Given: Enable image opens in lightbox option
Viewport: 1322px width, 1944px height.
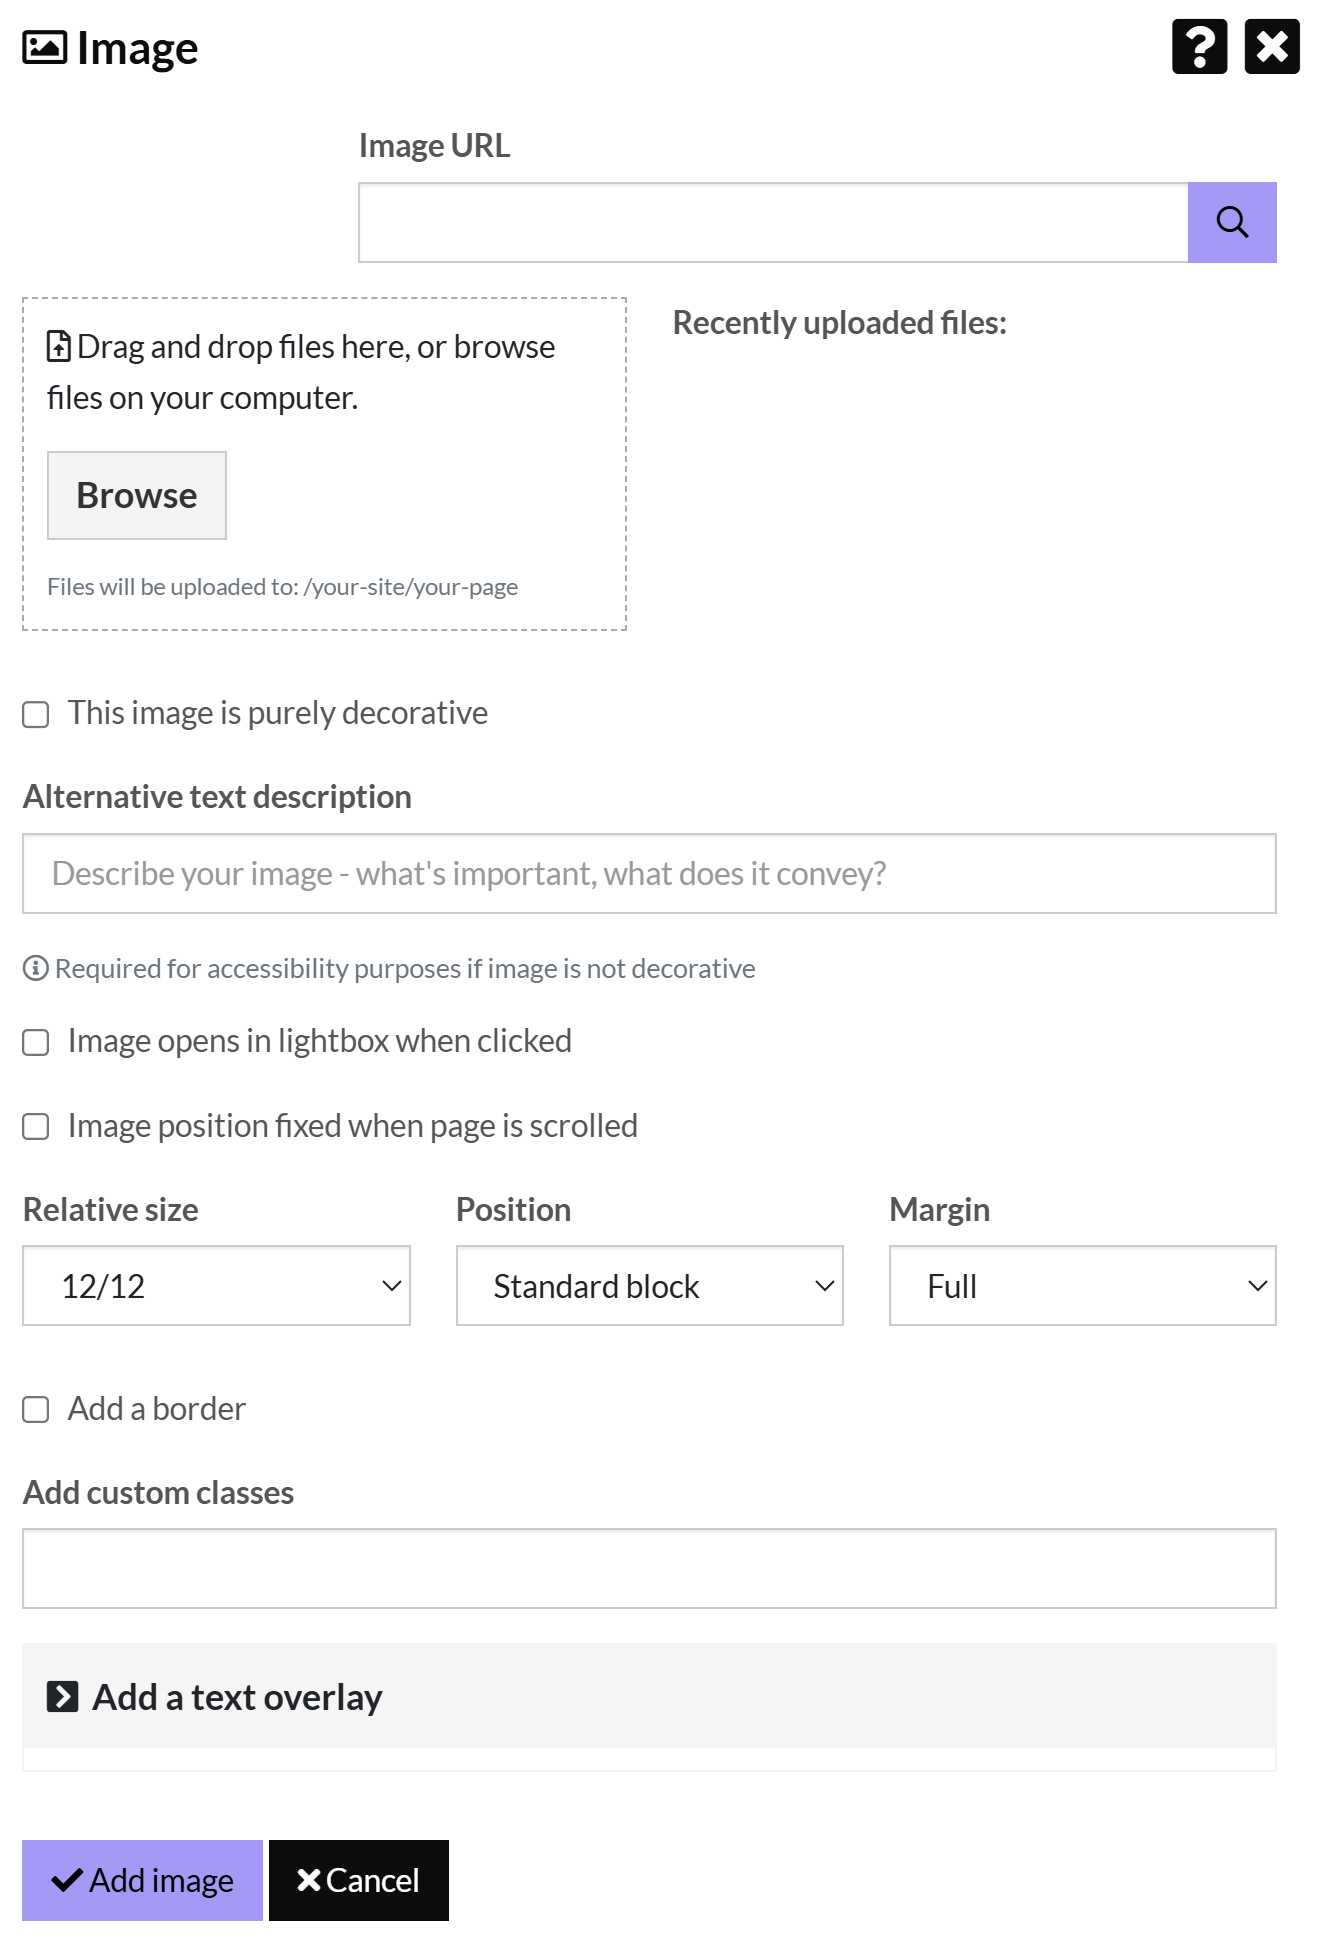Looking at the screenshot, I should point(36,1042).
